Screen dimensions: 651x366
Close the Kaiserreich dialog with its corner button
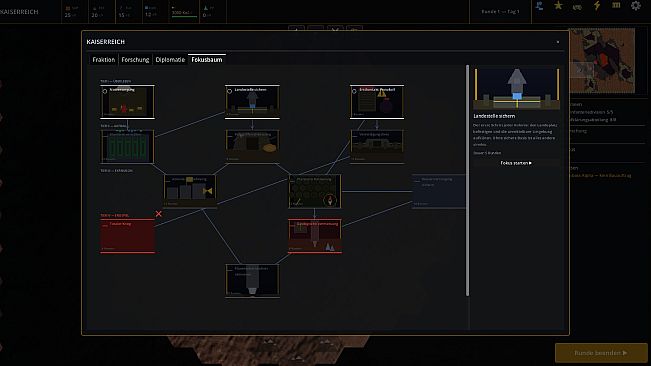coord(558,42)
